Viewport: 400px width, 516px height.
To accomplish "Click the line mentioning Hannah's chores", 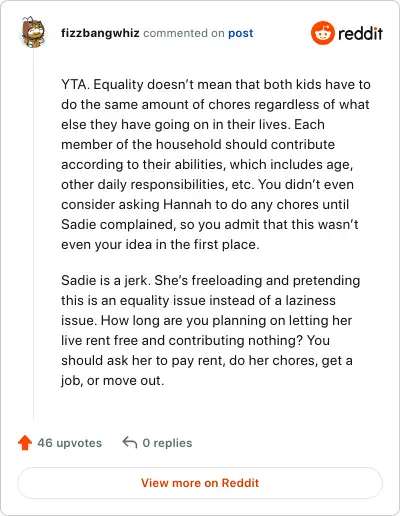I will pyautogui.click(x=205, y=204).
